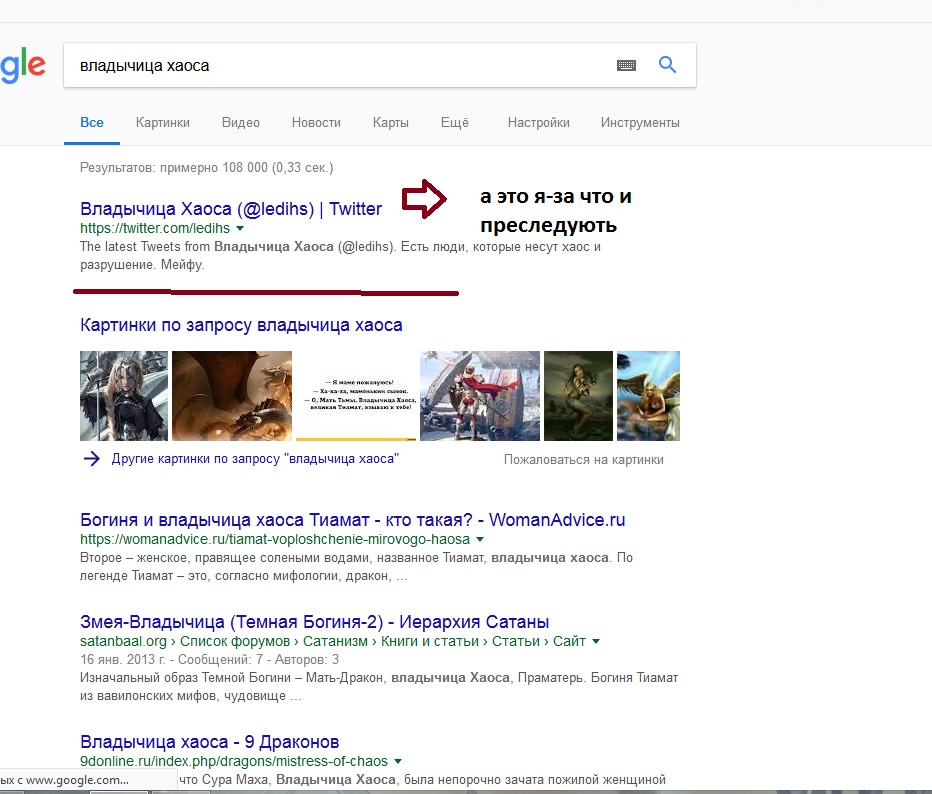932x794 pixels.
Task: Open the armored blonde warrior thumbnail
Action: tap(124, 396)
